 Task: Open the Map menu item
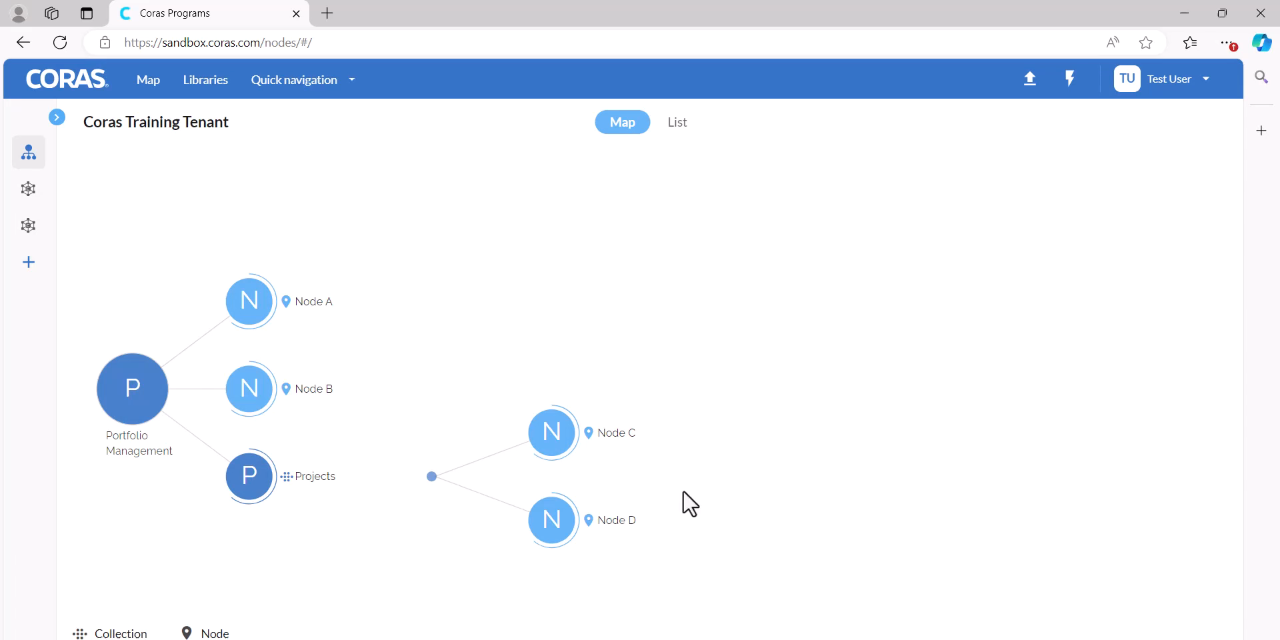(148, 79)
